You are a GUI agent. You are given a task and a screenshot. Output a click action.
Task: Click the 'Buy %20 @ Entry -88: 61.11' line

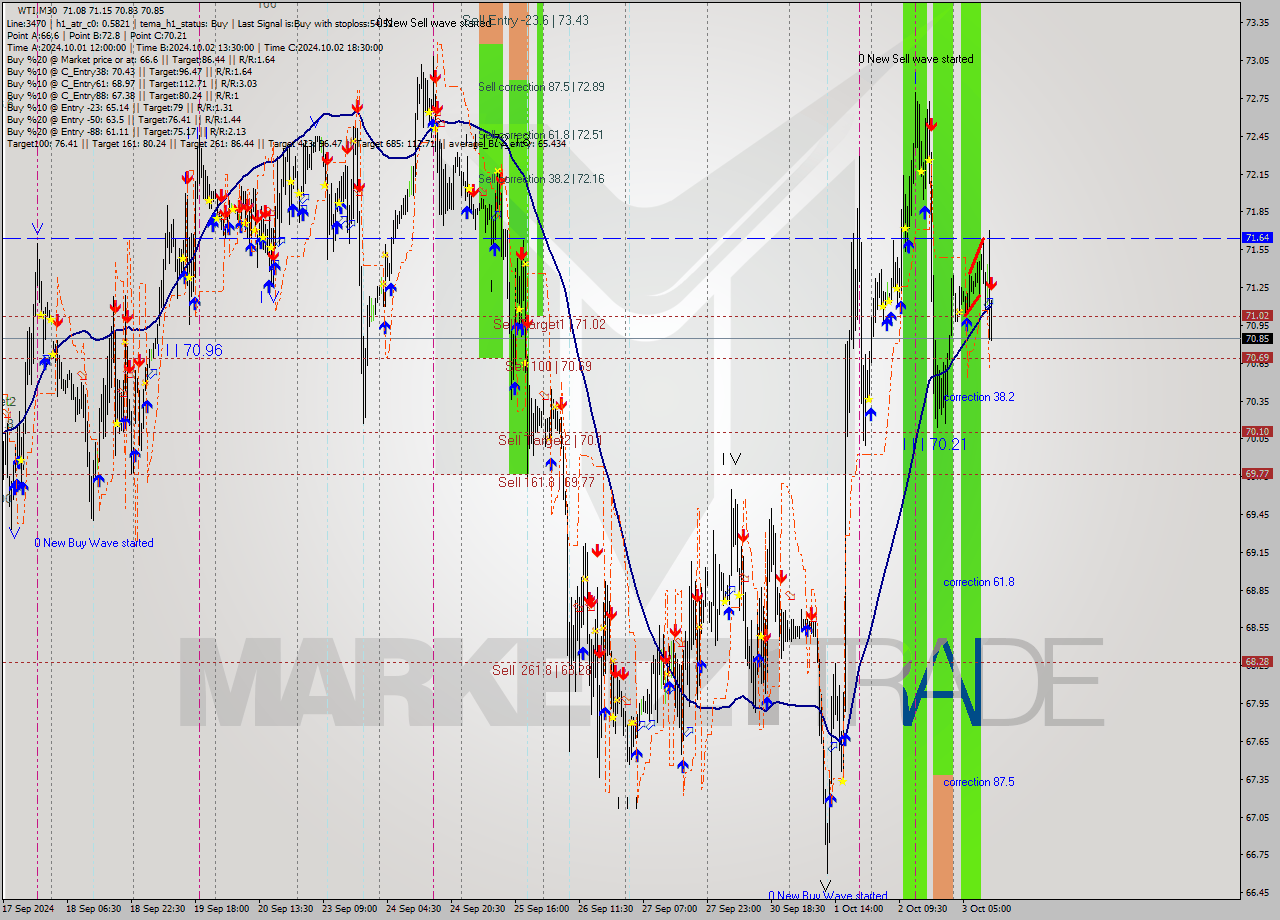pyautogui.click(x=126, y=131)
